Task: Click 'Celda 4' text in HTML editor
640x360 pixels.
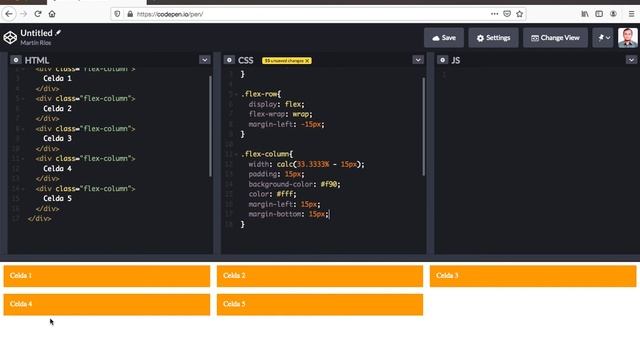Action: coord(57,169)
